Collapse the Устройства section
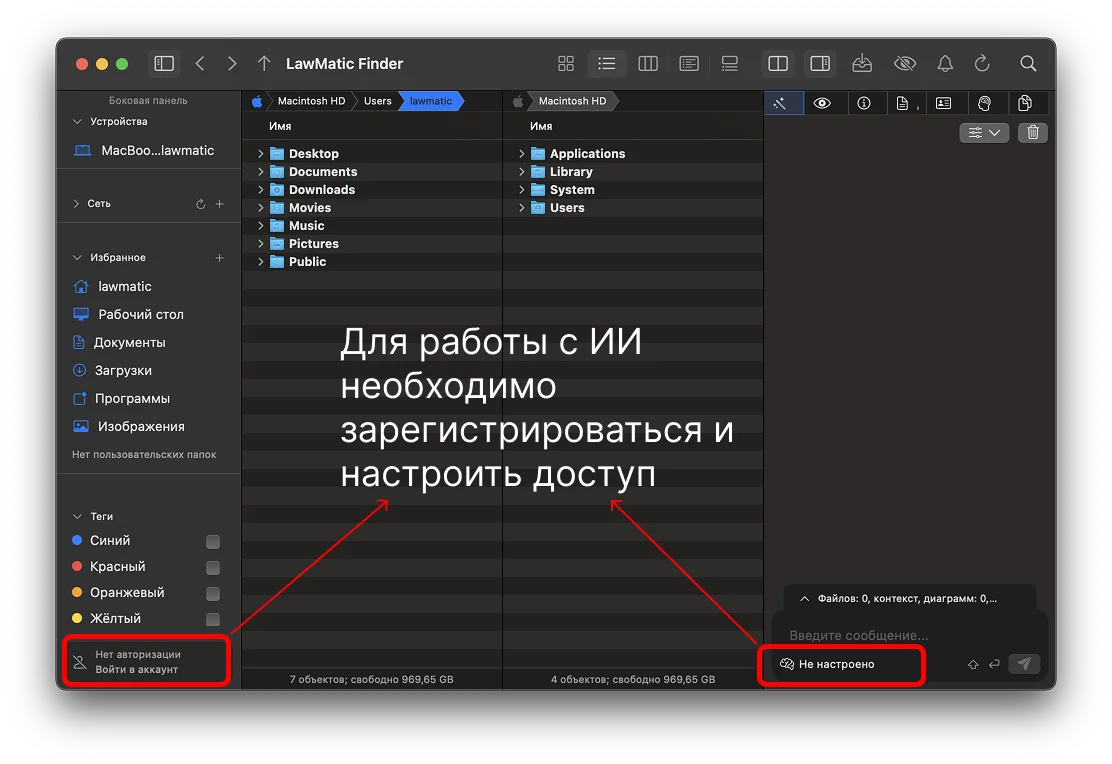This screenshot has height=764, width=1112. pyautogui.click(x=77, y=122)
